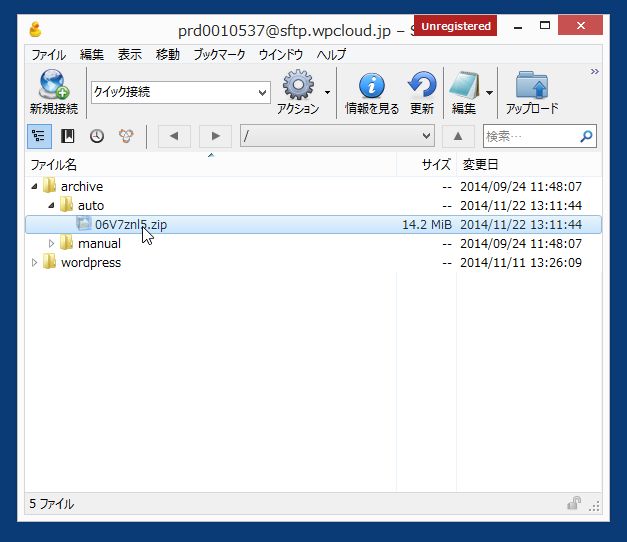This screenshot has height=542, width=627.
Task: Click the auto folder icon
Action: [x=66, y=204]
